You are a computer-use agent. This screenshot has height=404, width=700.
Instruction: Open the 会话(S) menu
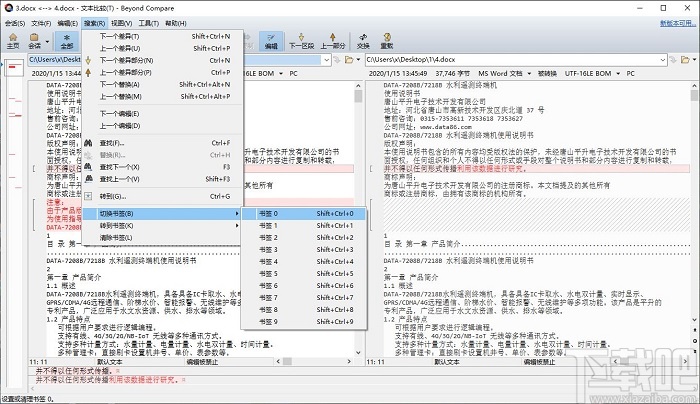15,23
